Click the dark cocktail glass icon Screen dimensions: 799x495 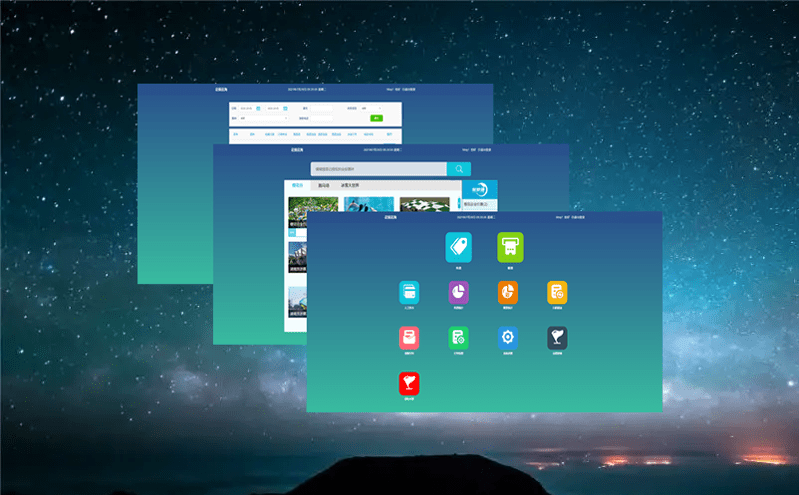pos(557,338)
